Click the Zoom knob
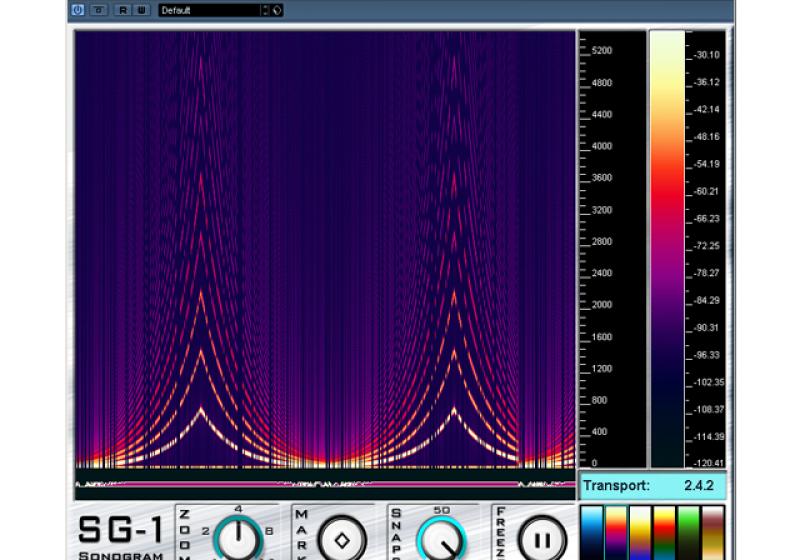 [x=238, y=539]
